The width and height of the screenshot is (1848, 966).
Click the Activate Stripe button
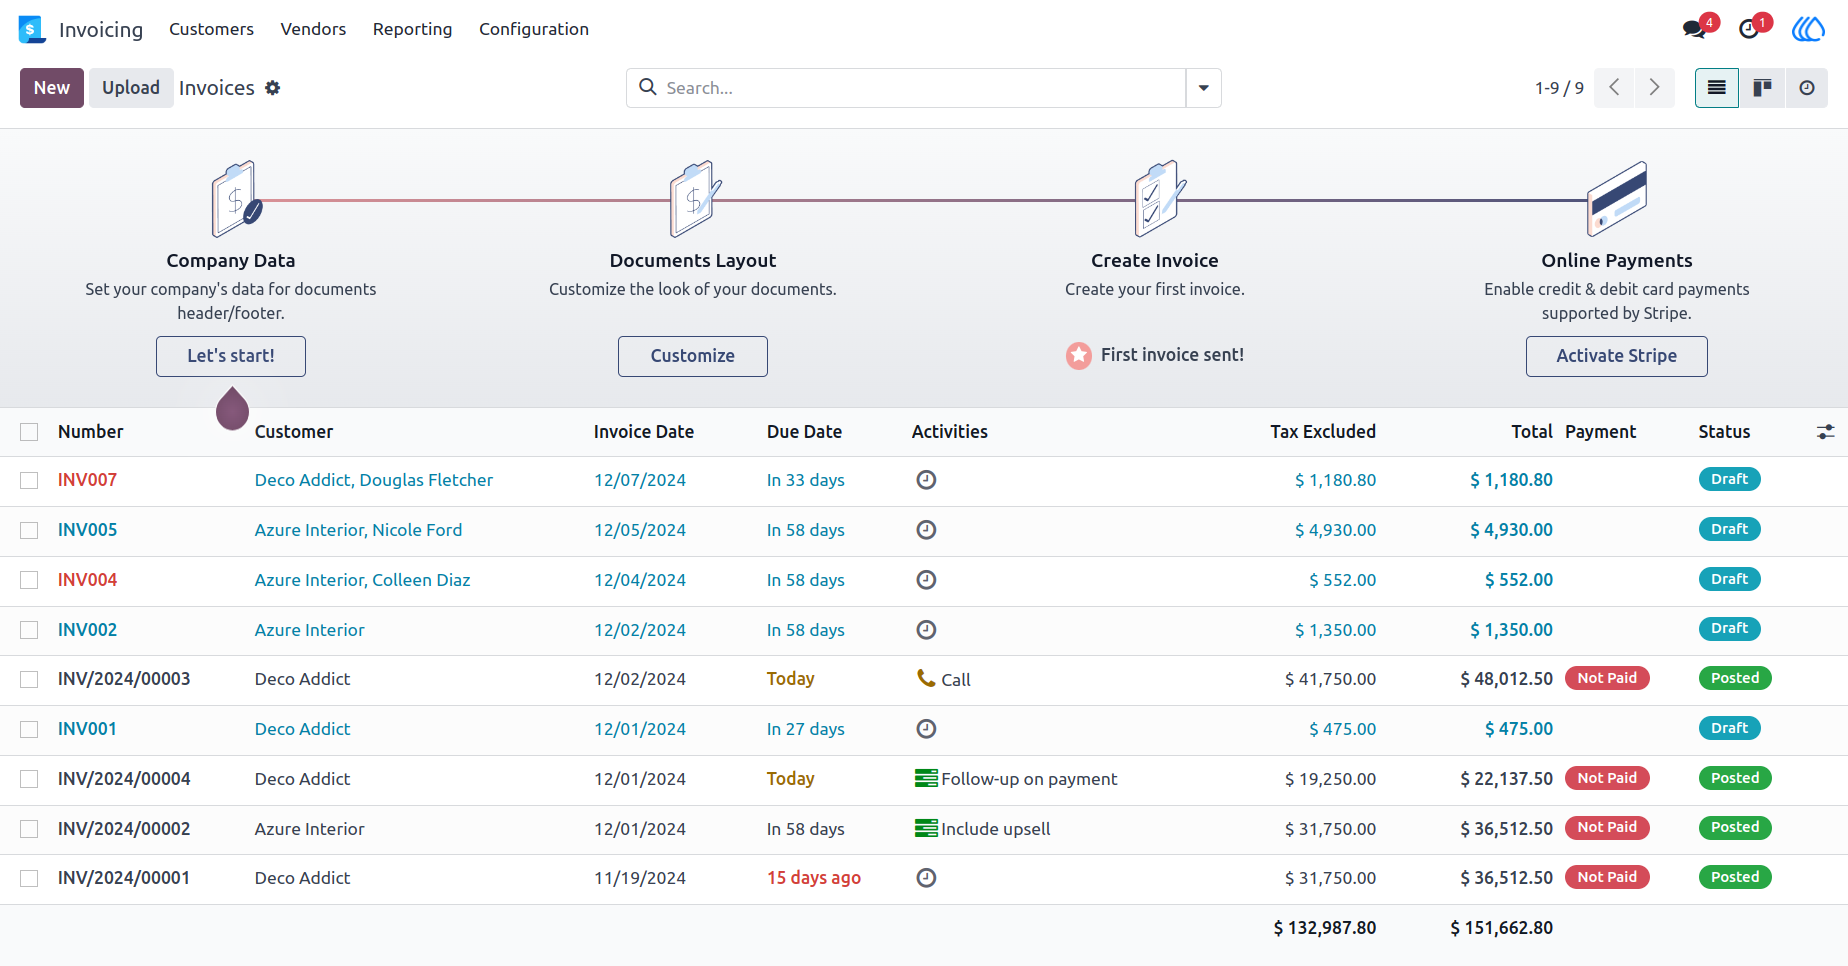pyautogui.click(x=1616, y=356)
